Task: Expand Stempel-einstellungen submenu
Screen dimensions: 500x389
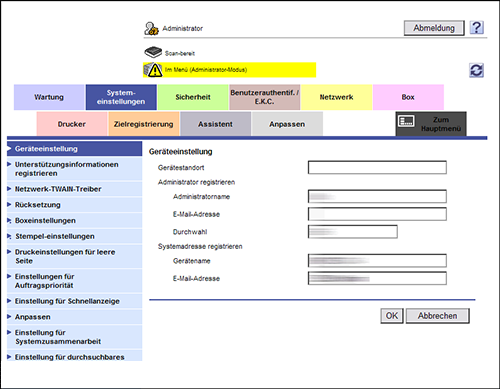Action: click(x=74, y=236)
